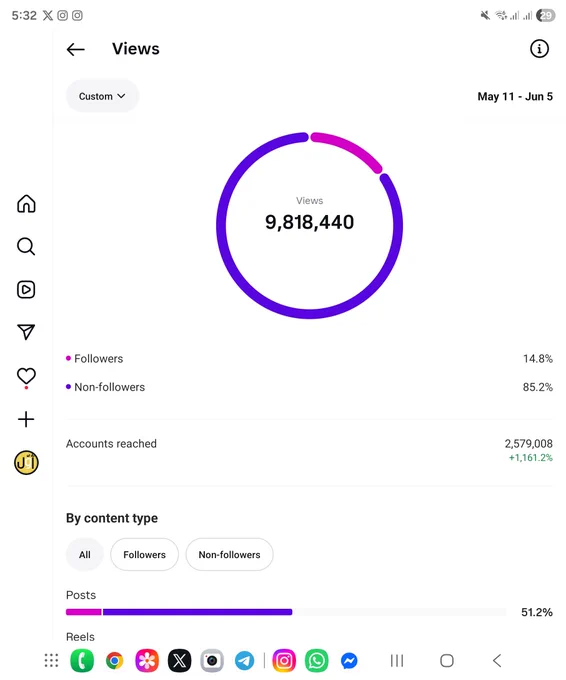Open Search from the sidebar magnifier icon
The image size is (566, 680).
pos(26,246)
